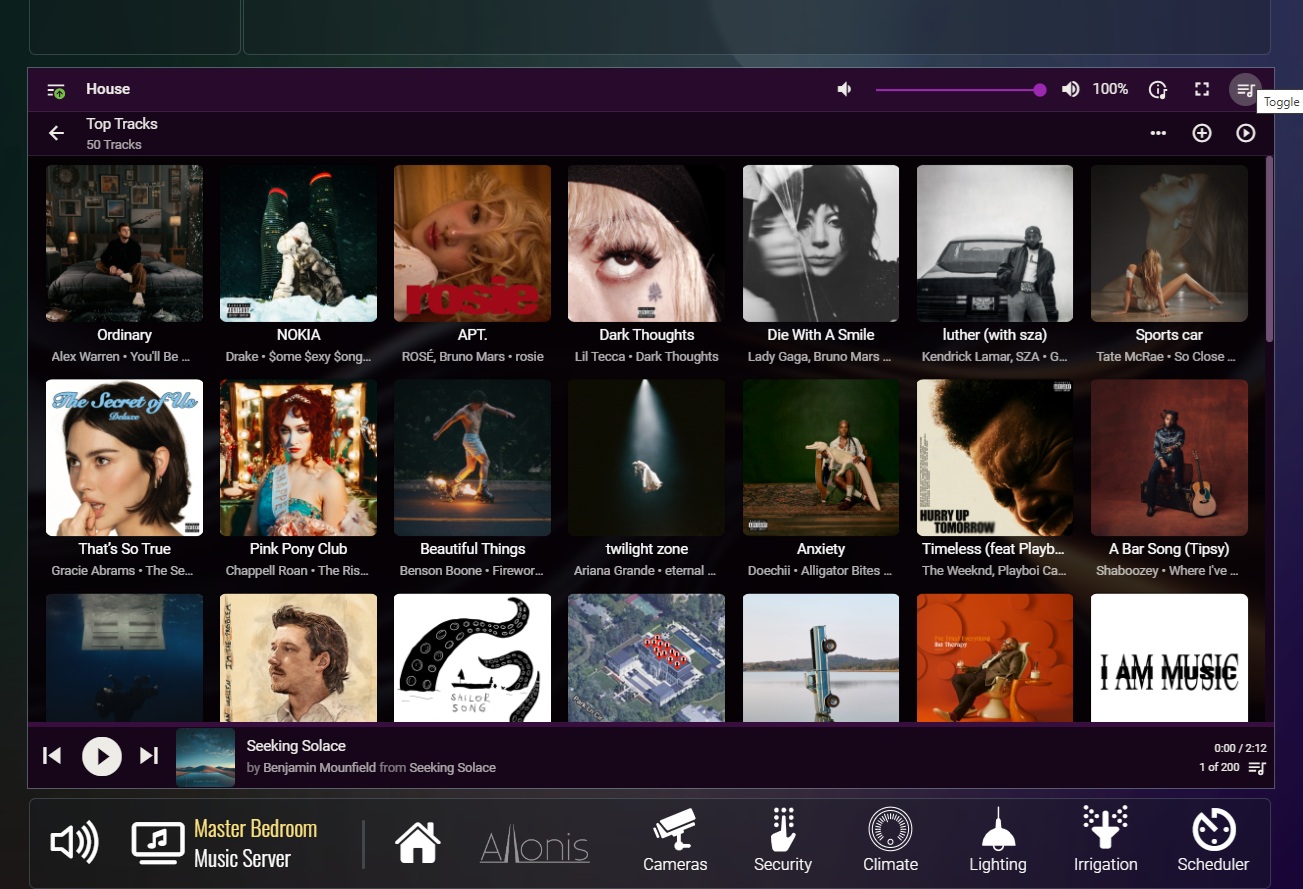Click the Kendrick Lamar, SZA subtitle
The height and width of the screenshot is (889, 1303).
(x=994, y=357)
